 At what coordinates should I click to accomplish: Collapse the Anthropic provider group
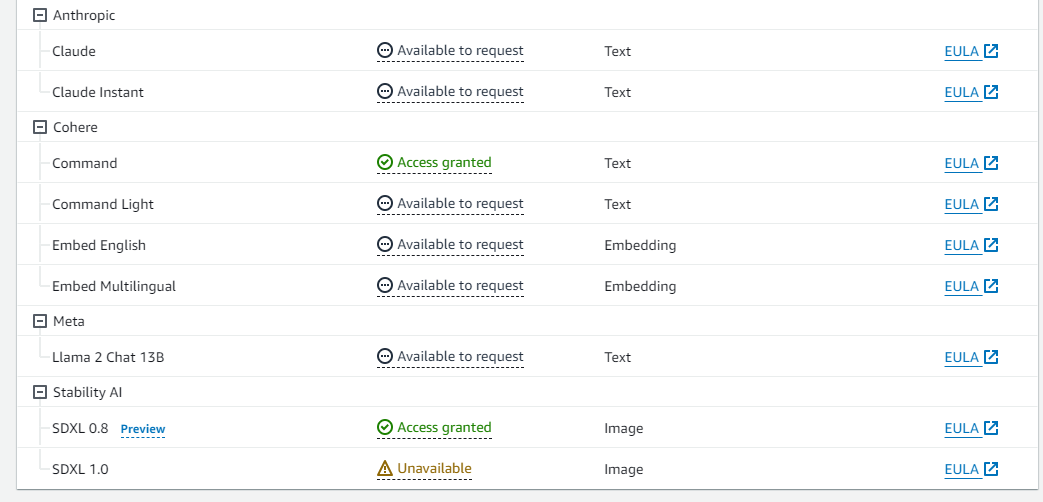click(40, 15)
